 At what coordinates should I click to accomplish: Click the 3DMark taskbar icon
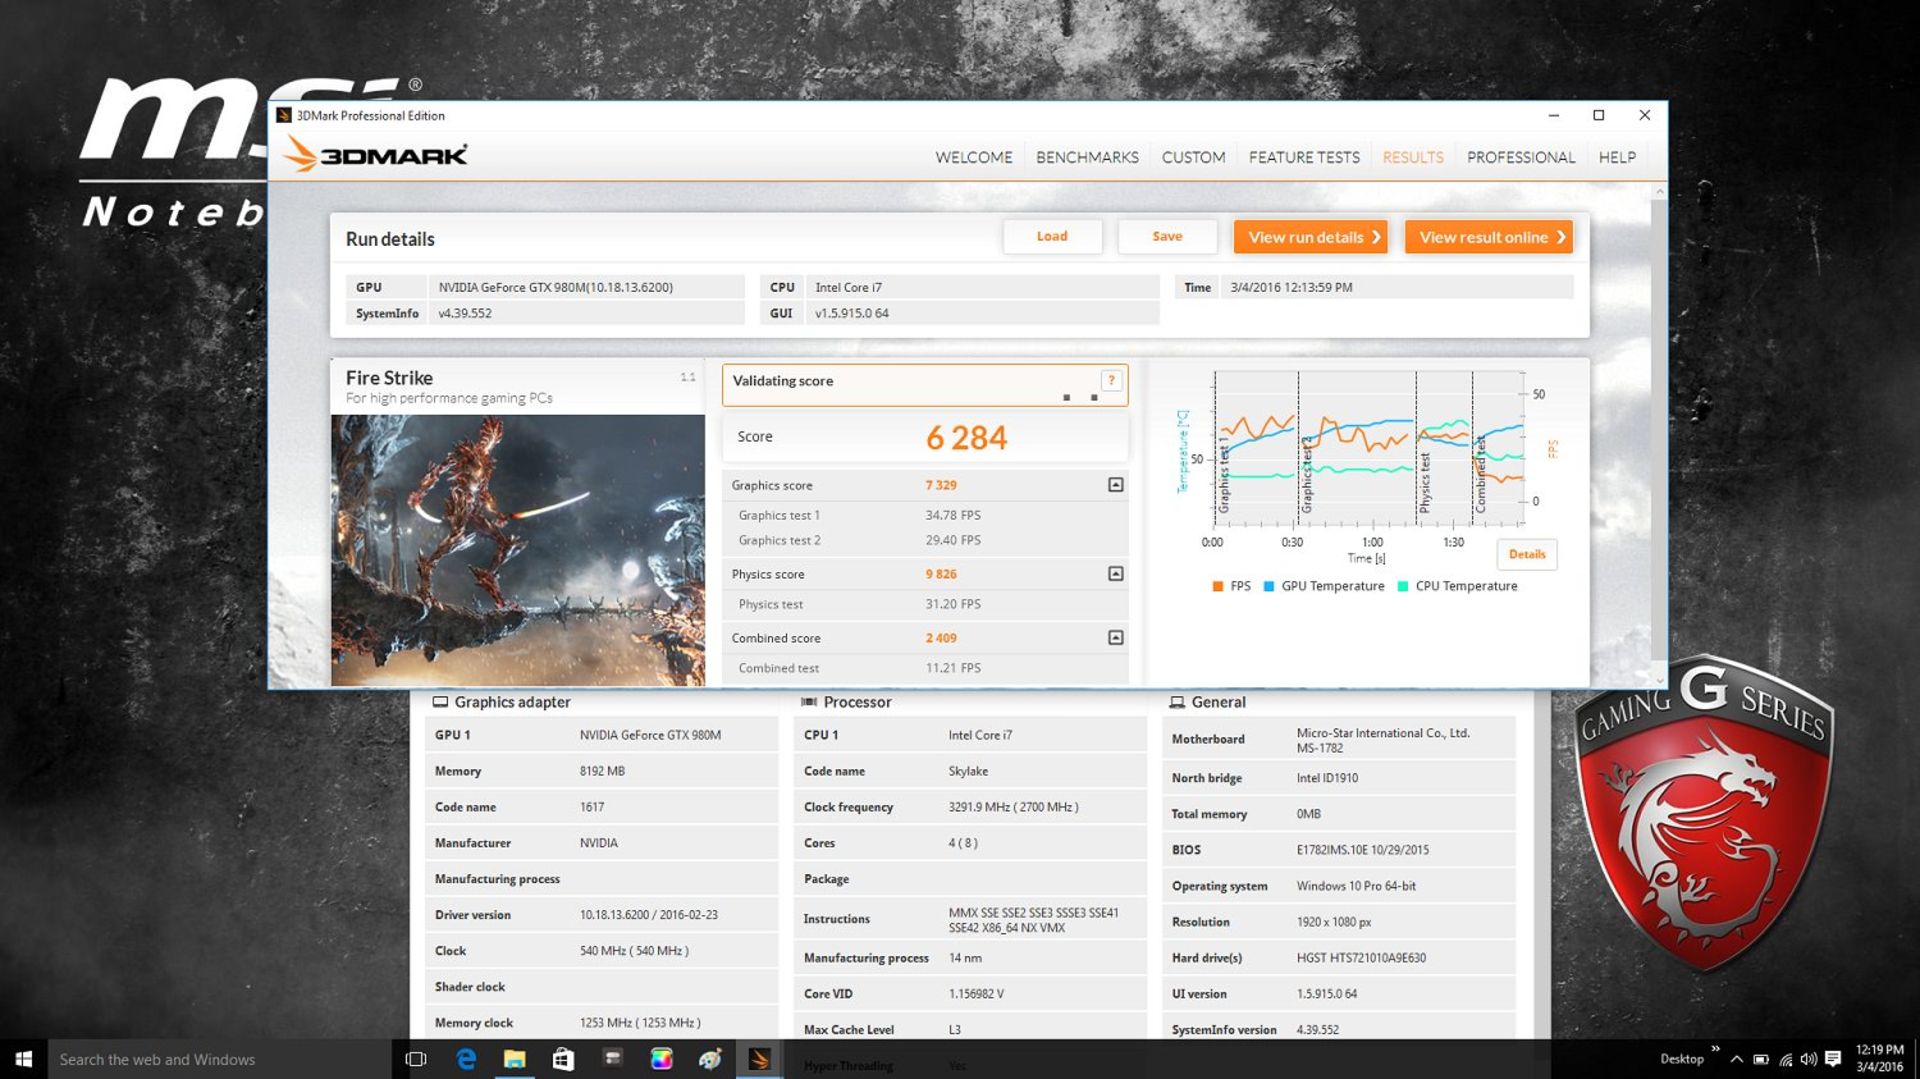(759, 1059)
